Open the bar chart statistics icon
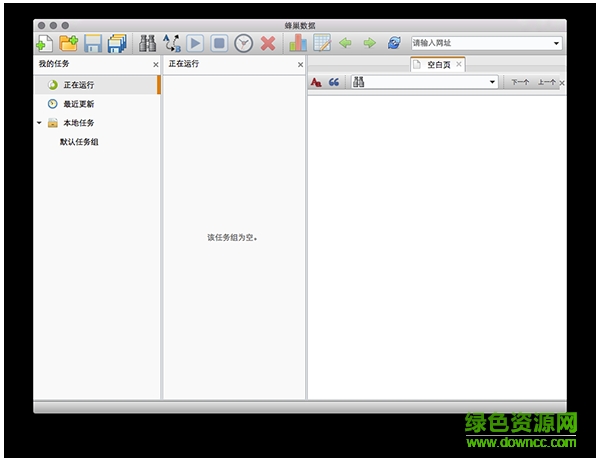 298,43
